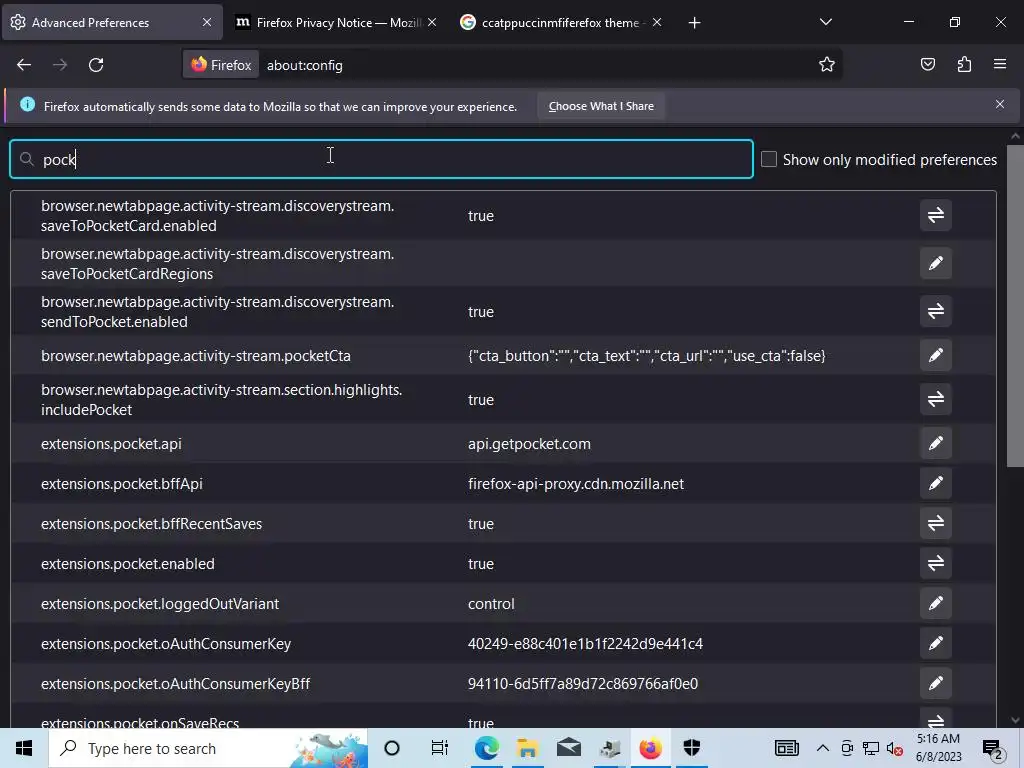
Task: Open File Explorer from taskbar
Action: [528, 748]
